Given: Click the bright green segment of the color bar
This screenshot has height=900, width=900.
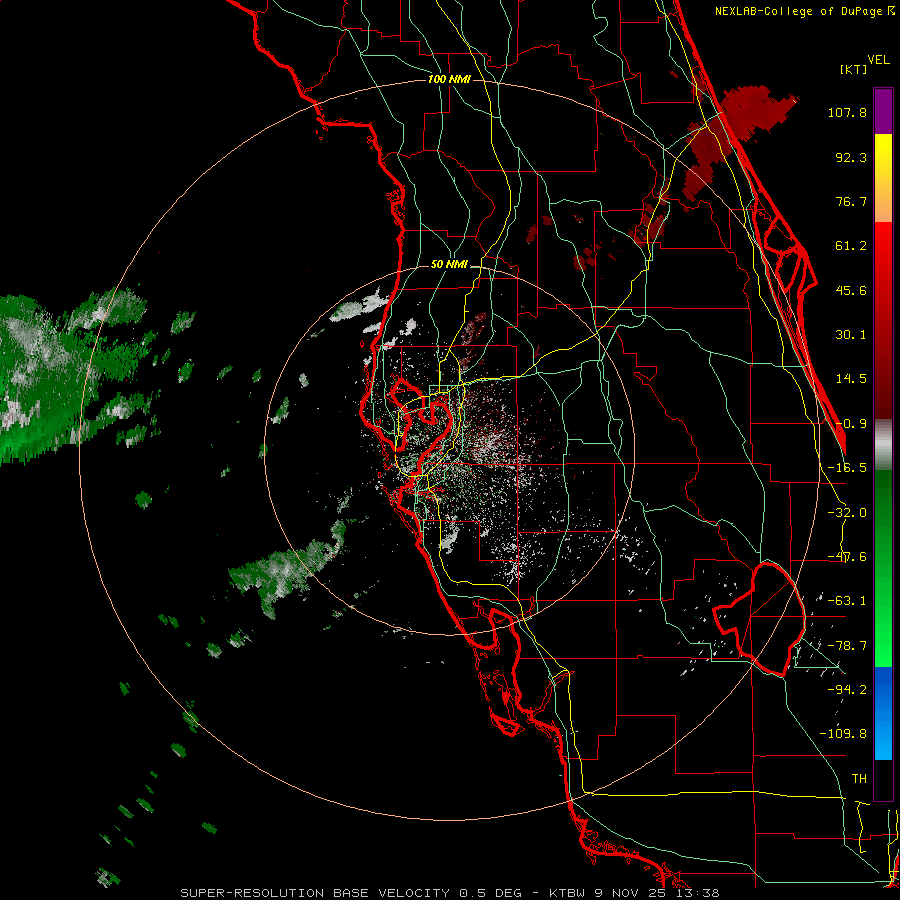Looking at the screenshot, I should pos(883,568).
